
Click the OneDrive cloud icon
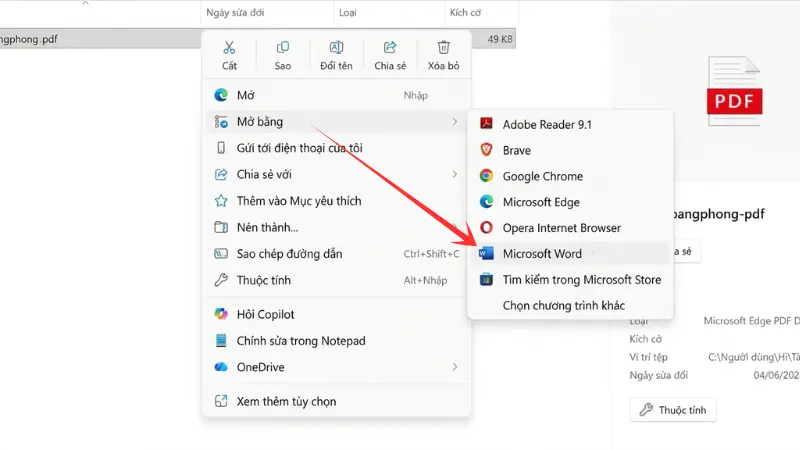[221, 367]
